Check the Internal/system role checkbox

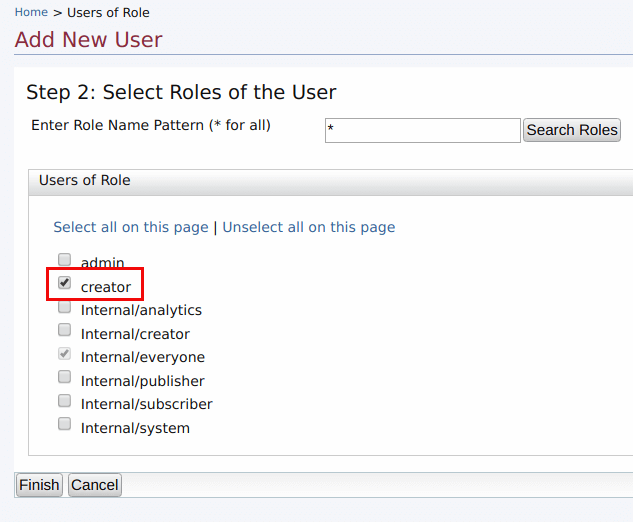65,424
